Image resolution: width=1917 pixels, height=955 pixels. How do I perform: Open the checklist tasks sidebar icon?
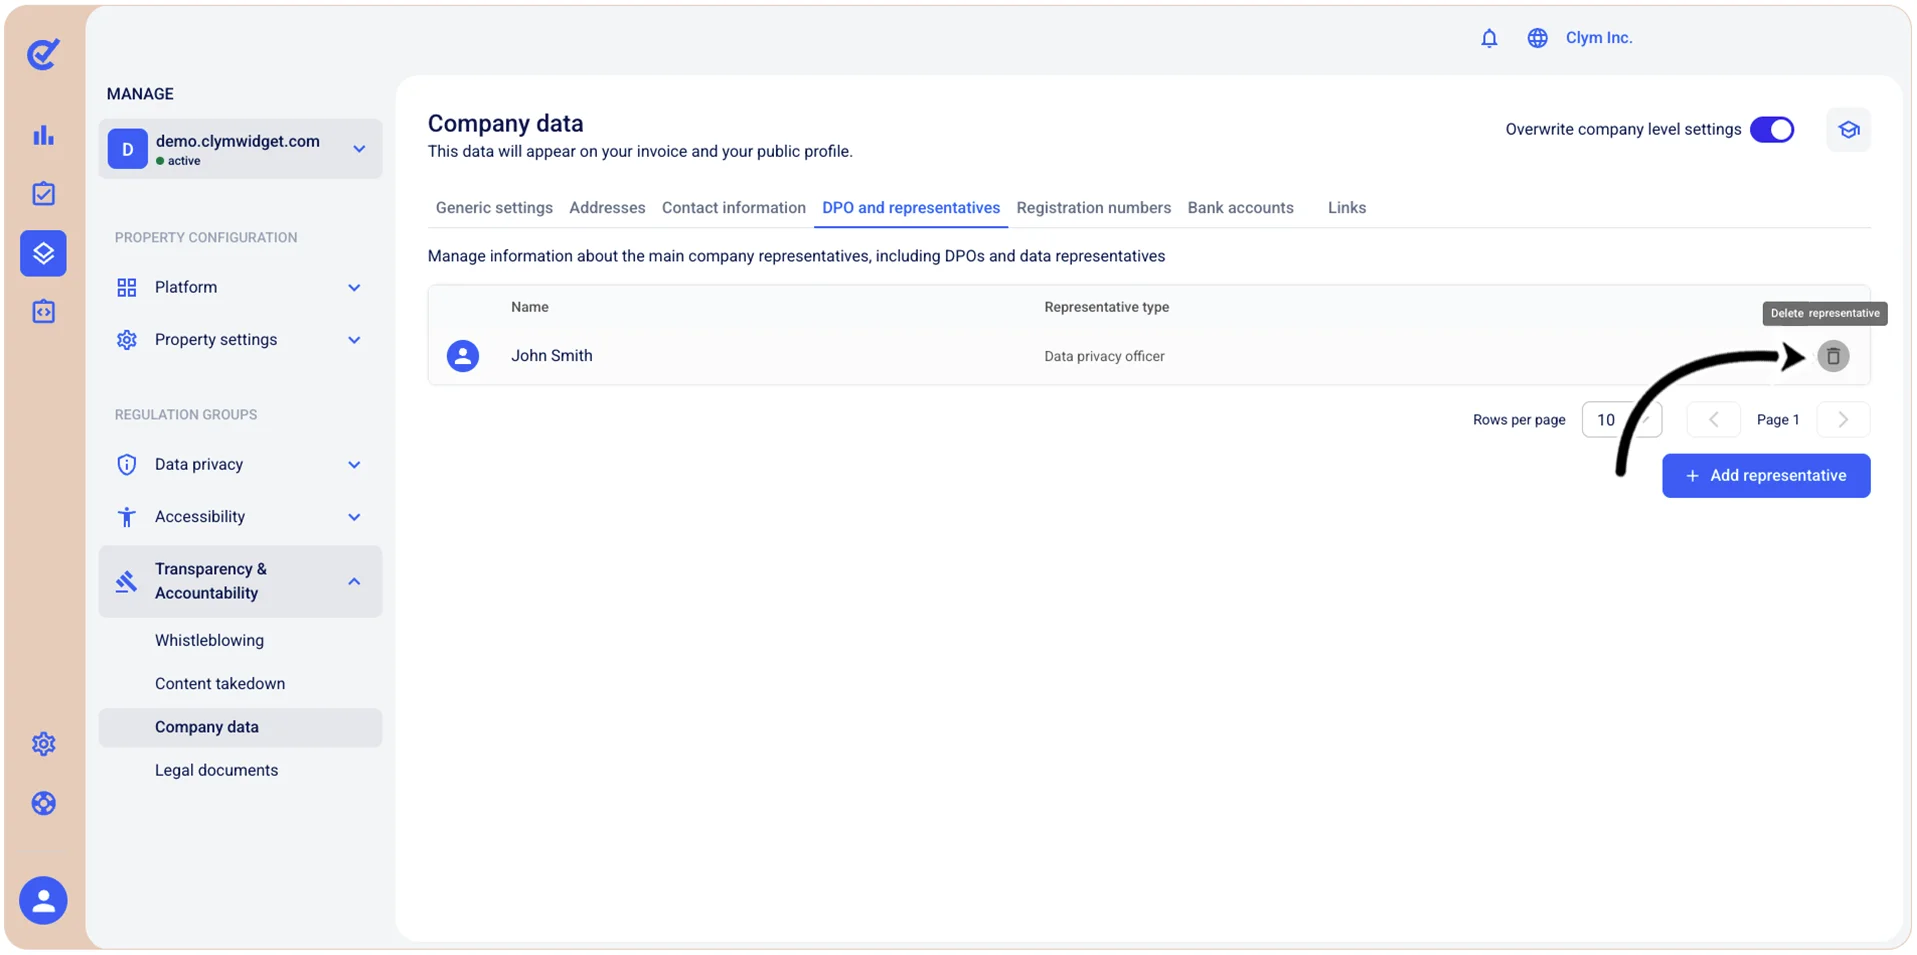(x=43, y=194)
